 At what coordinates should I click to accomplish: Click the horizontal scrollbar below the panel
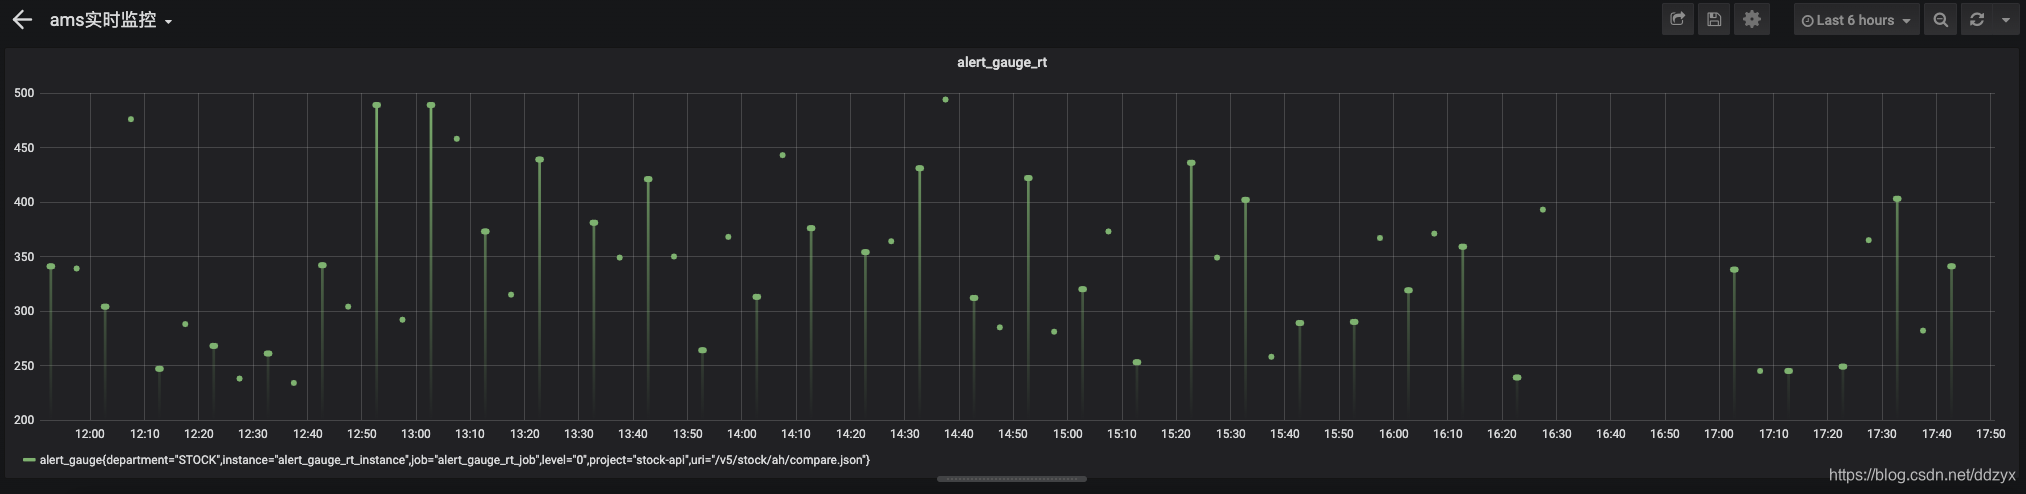1011,479
